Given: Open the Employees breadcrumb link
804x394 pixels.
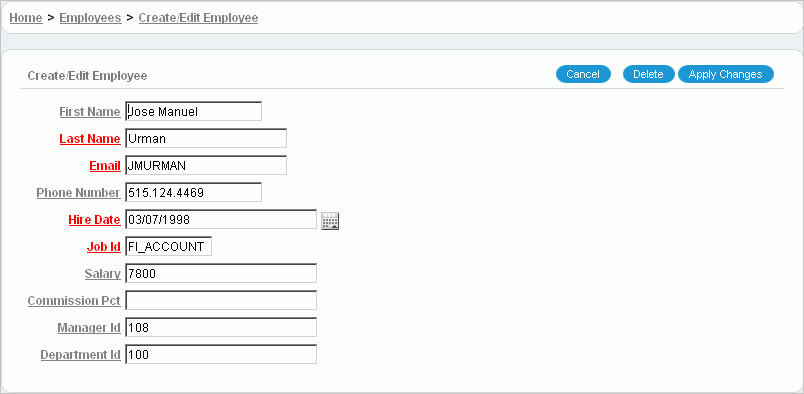Looking at the screenshot, I should (x=90, y=18).
